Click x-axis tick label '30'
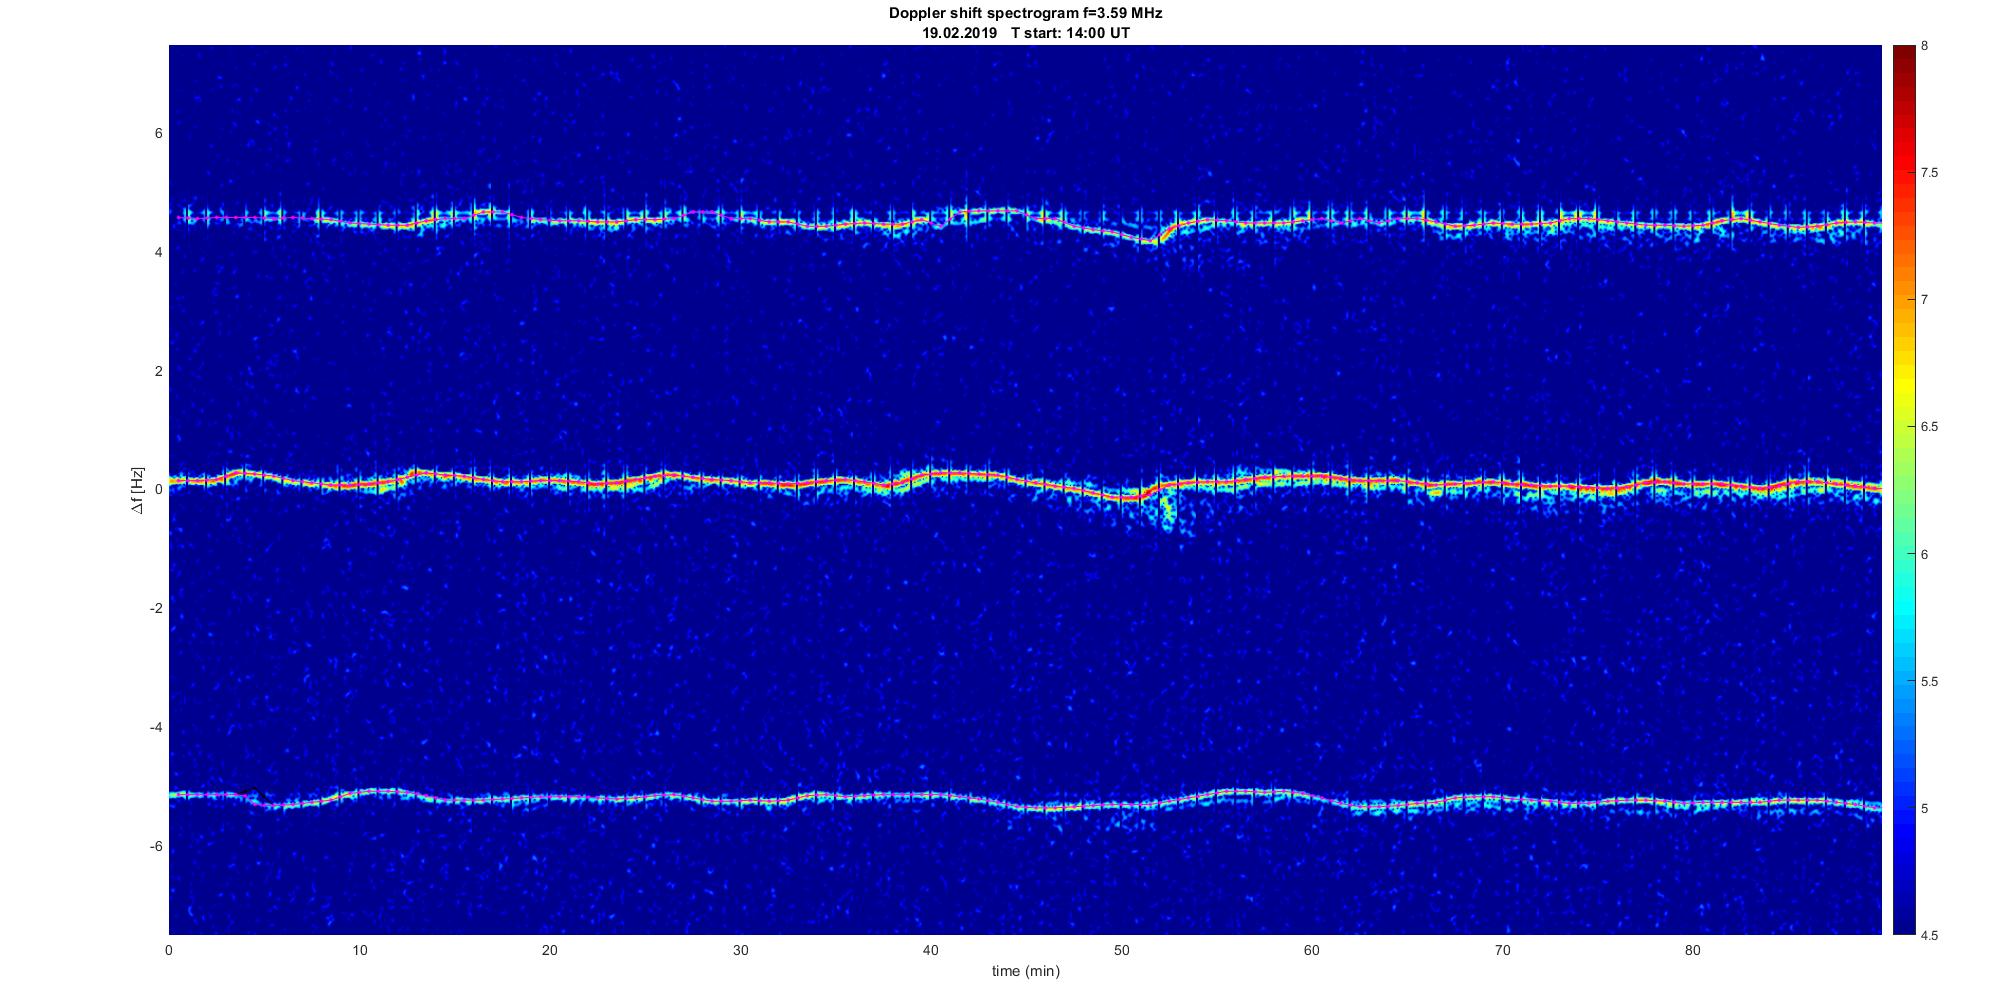This screenshot has height=1003, width=2000. tap(740, 950)
